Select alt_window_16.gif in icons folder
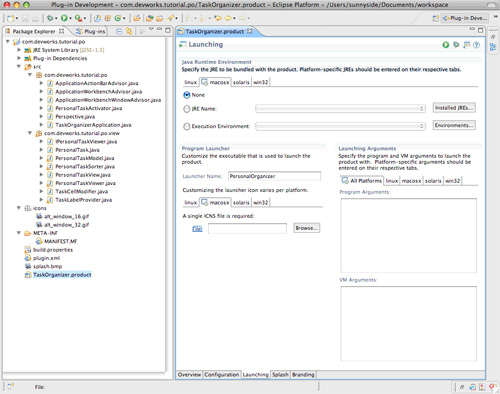500x394 pixels. click(66, 216)
